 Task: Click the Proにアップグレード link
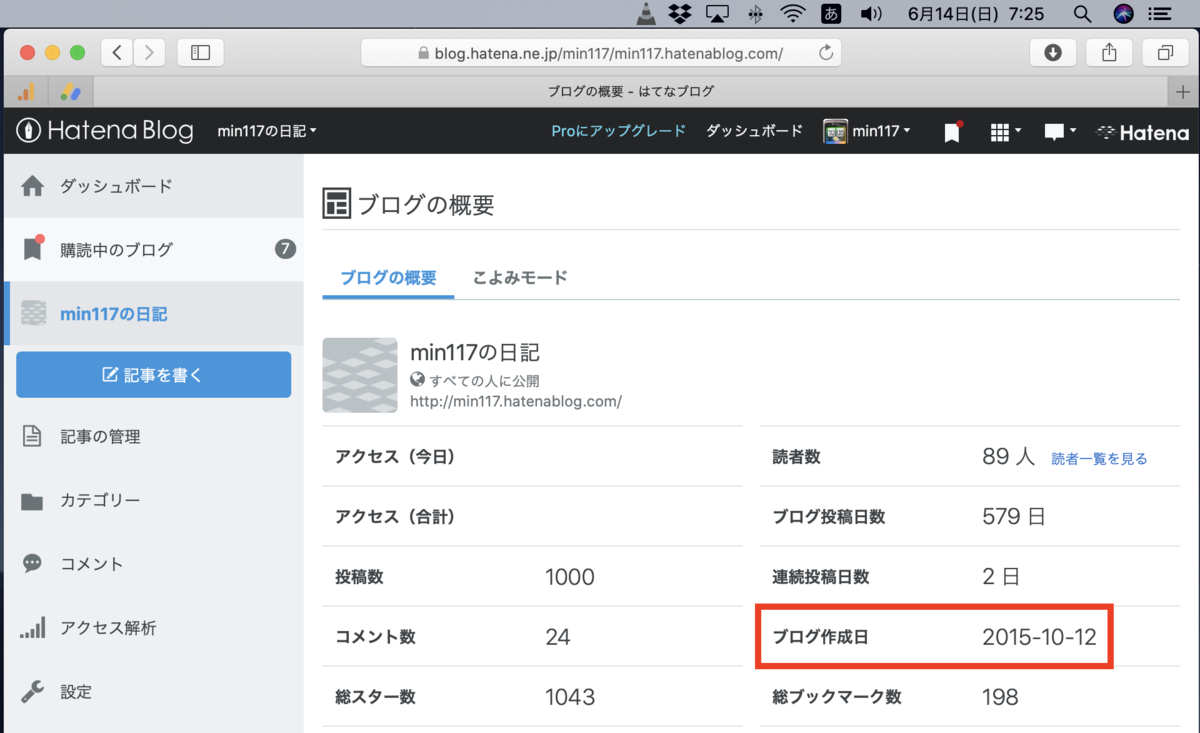coord(618,131)
